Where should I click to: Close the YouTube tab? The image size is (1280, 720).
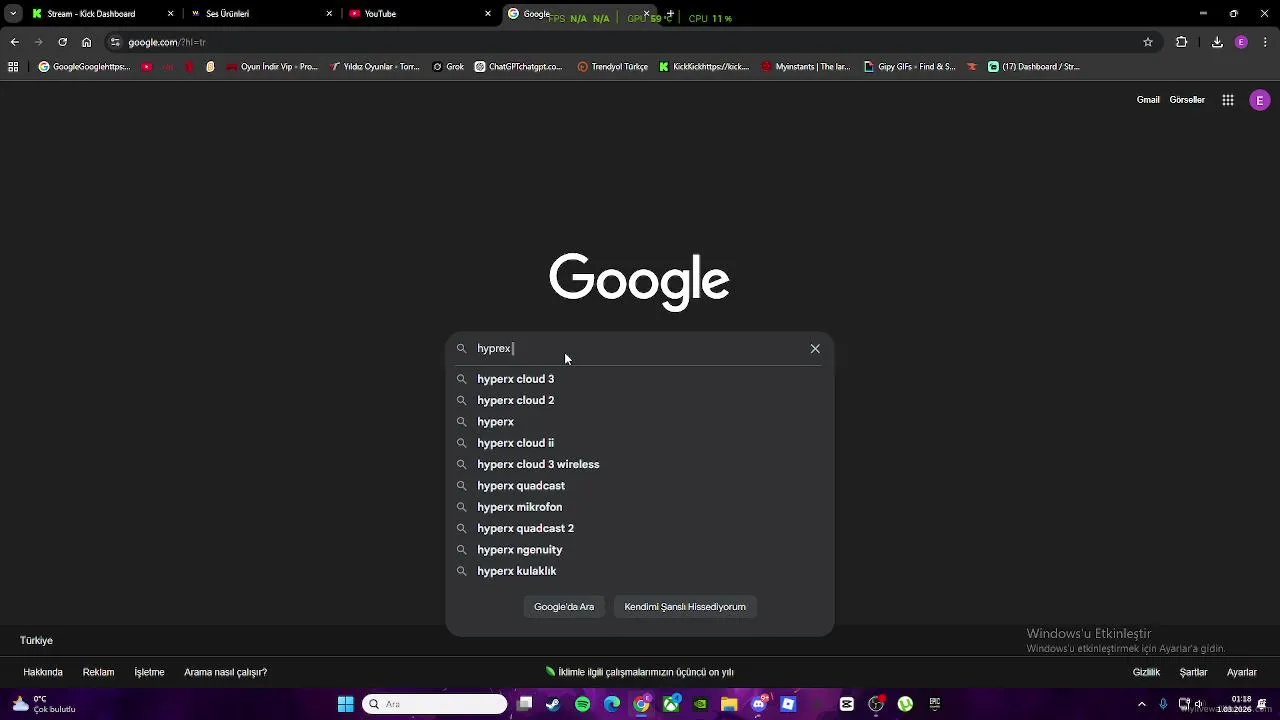tap(488, 14)
